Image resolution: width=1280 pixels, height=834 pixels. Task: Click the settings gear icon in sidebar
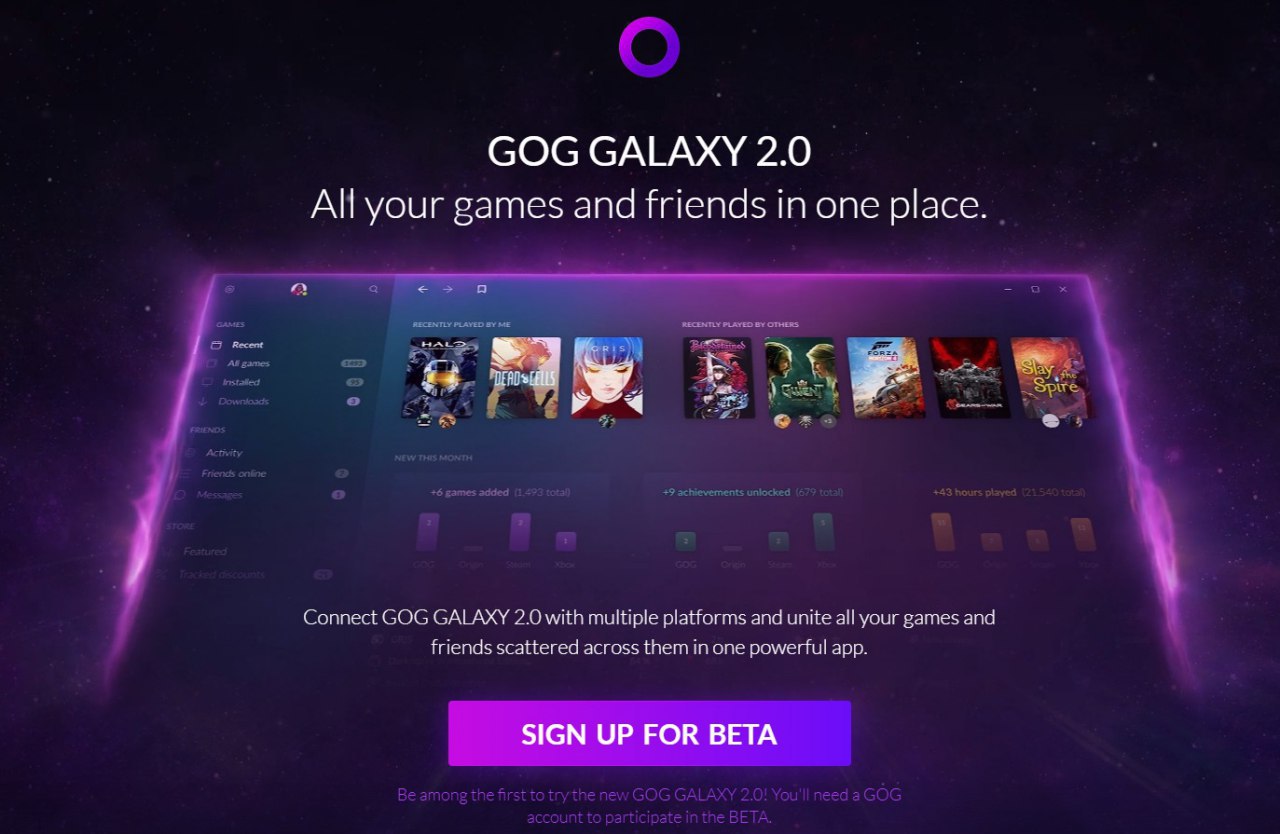point(229,289)
